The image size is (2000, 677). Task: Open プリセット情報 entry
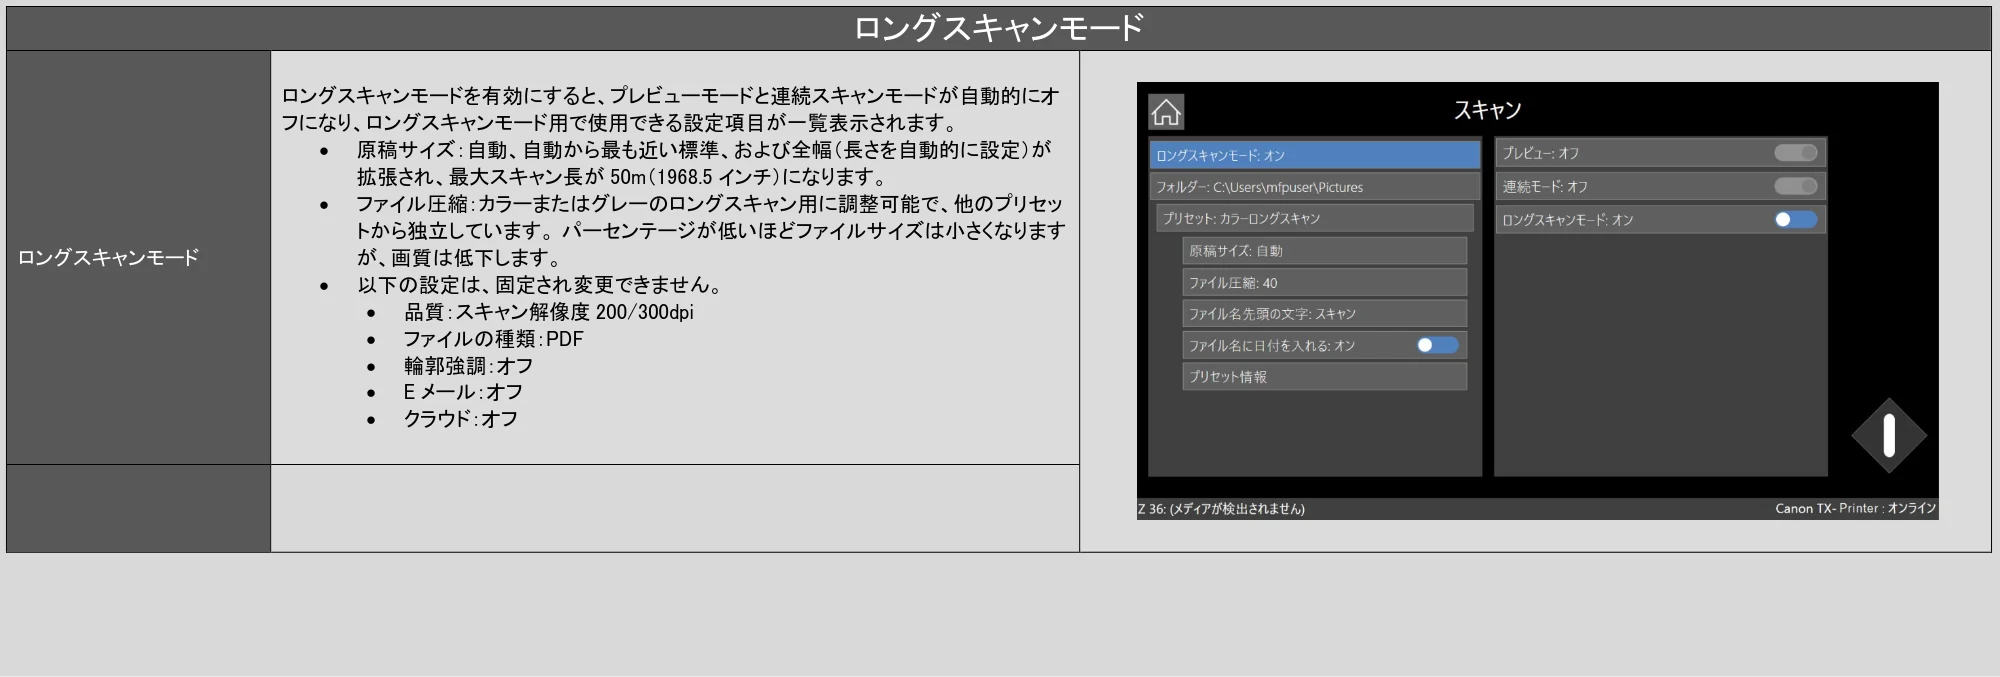click(x=1325, y=376)
